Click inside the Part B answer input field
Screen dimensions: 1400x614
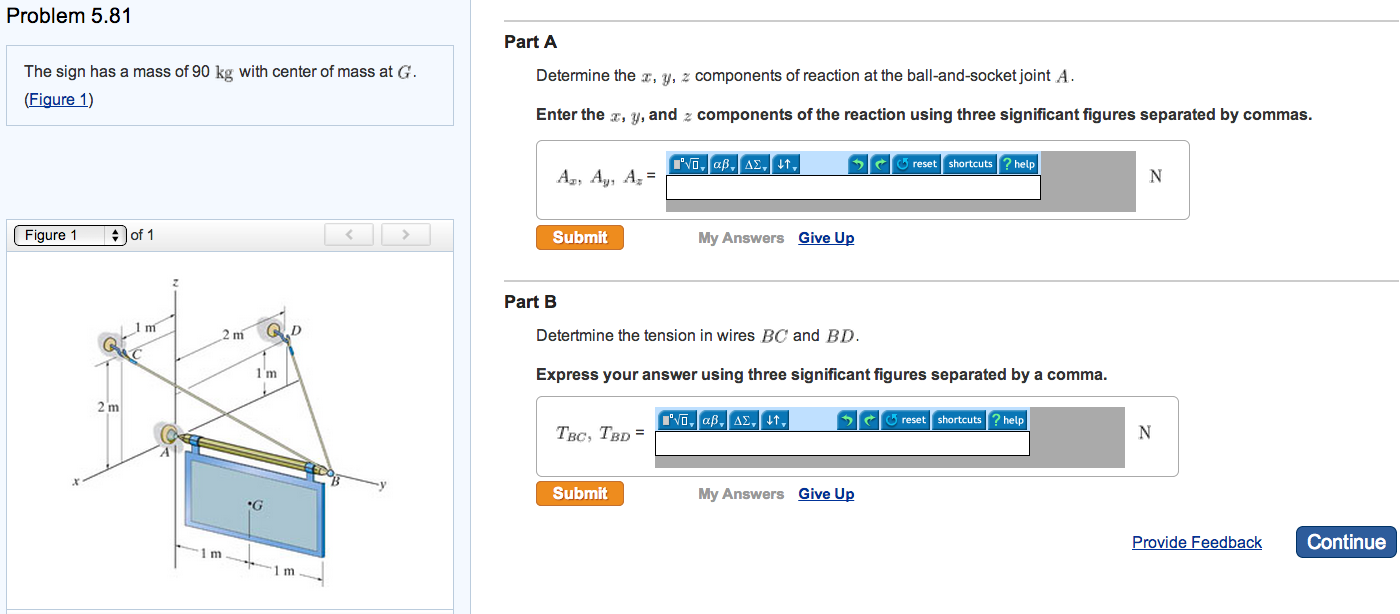[x=842, y=443]
